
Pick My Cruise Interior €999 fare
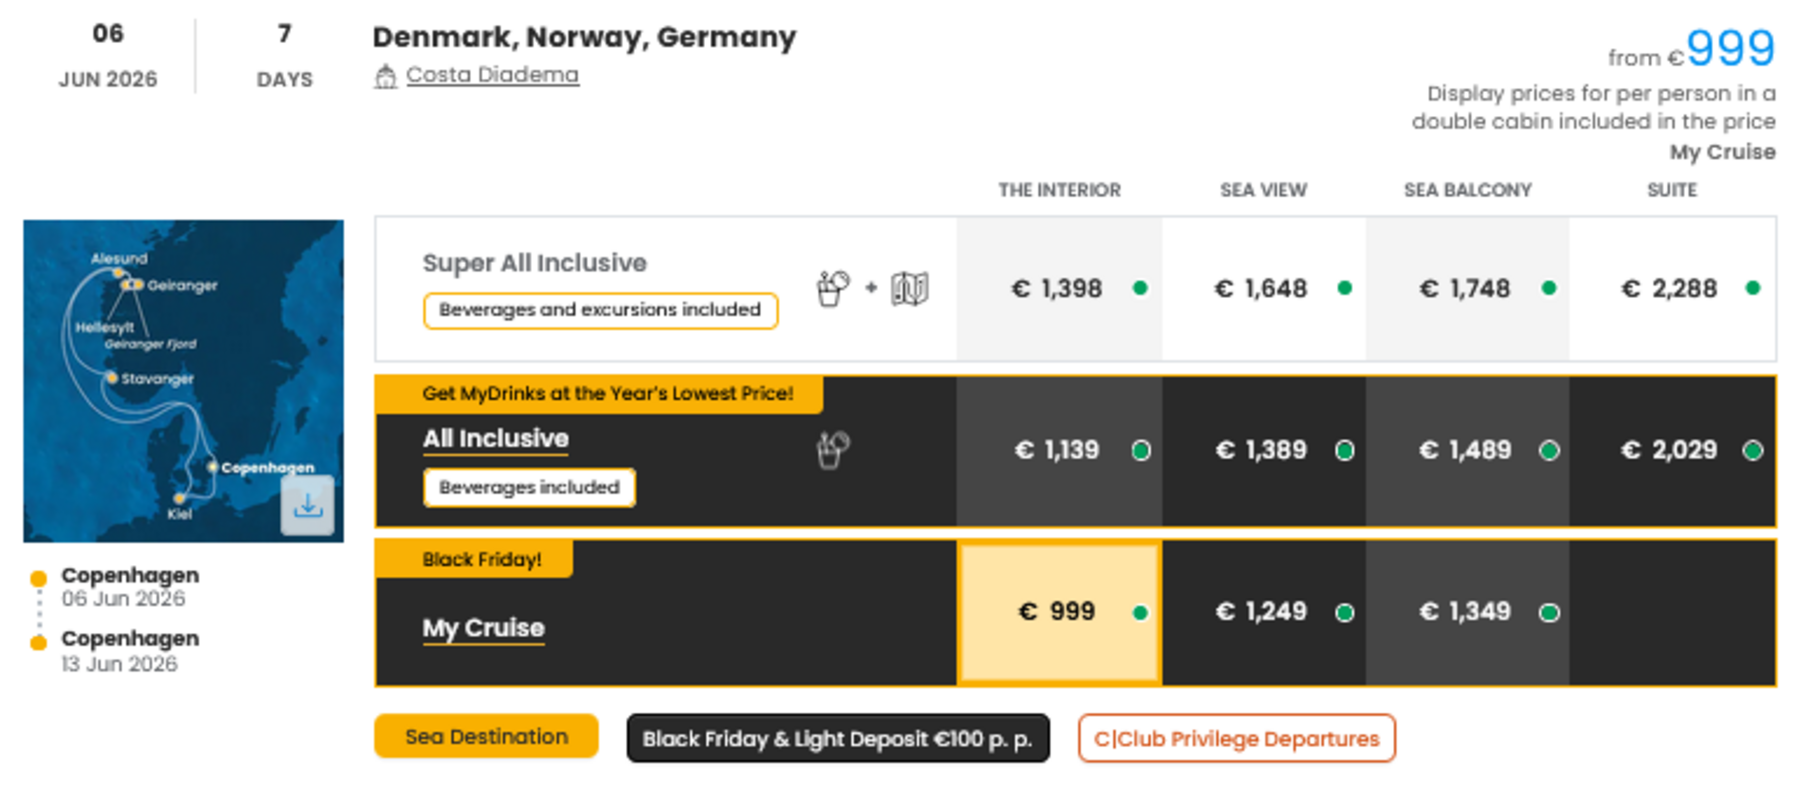1059,612
